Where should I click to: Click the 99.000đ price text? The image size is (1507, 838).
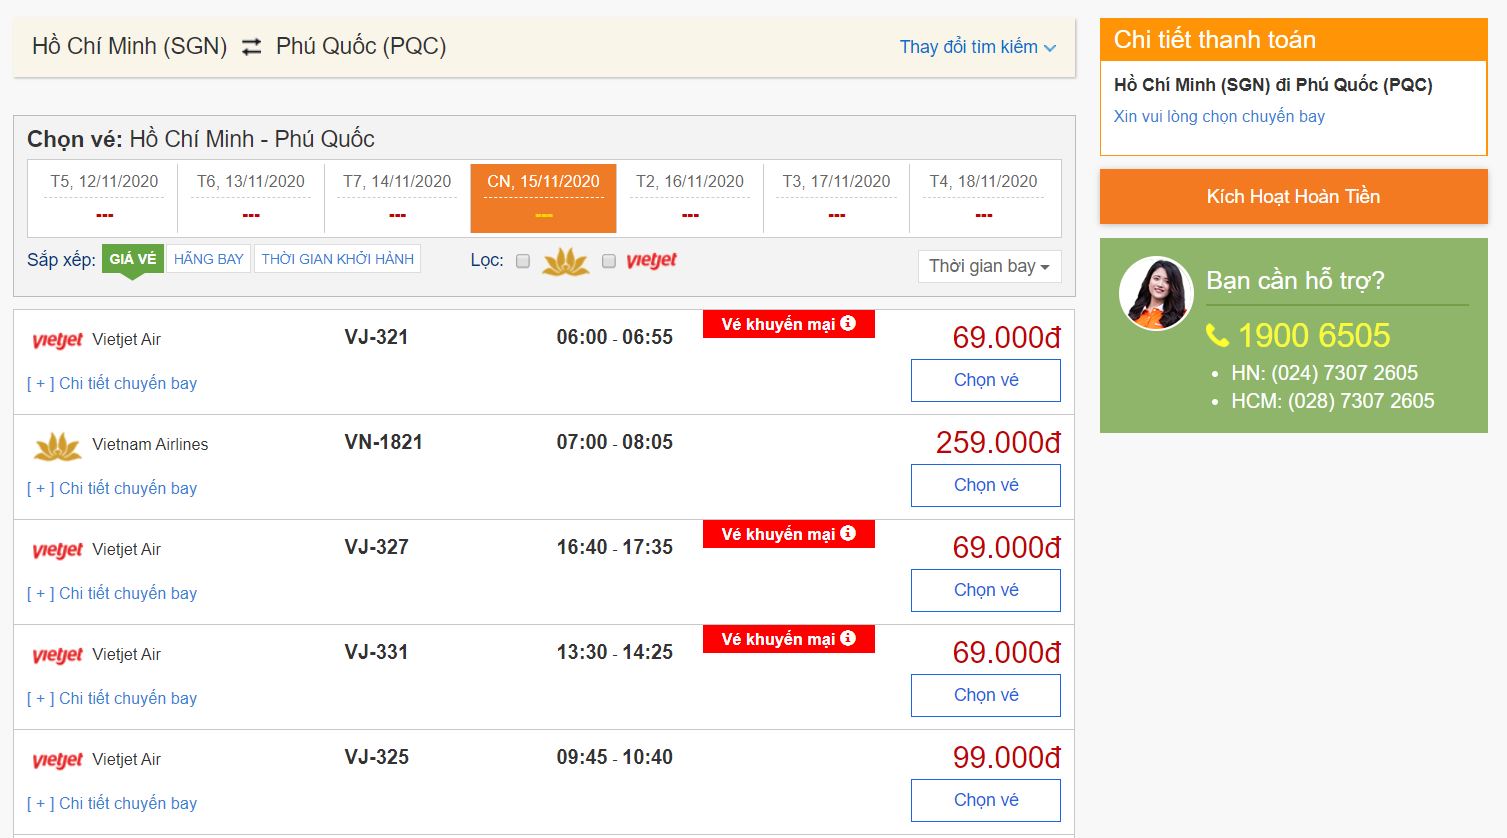(1007, 757)
